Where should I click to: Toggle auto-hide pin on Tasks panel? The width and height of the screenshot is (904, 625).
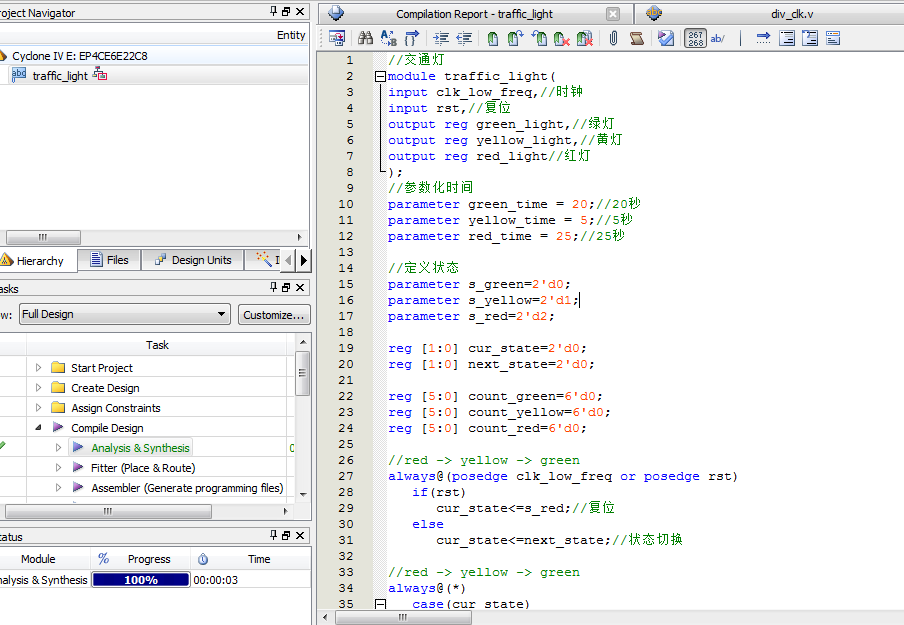pos(273,287)
